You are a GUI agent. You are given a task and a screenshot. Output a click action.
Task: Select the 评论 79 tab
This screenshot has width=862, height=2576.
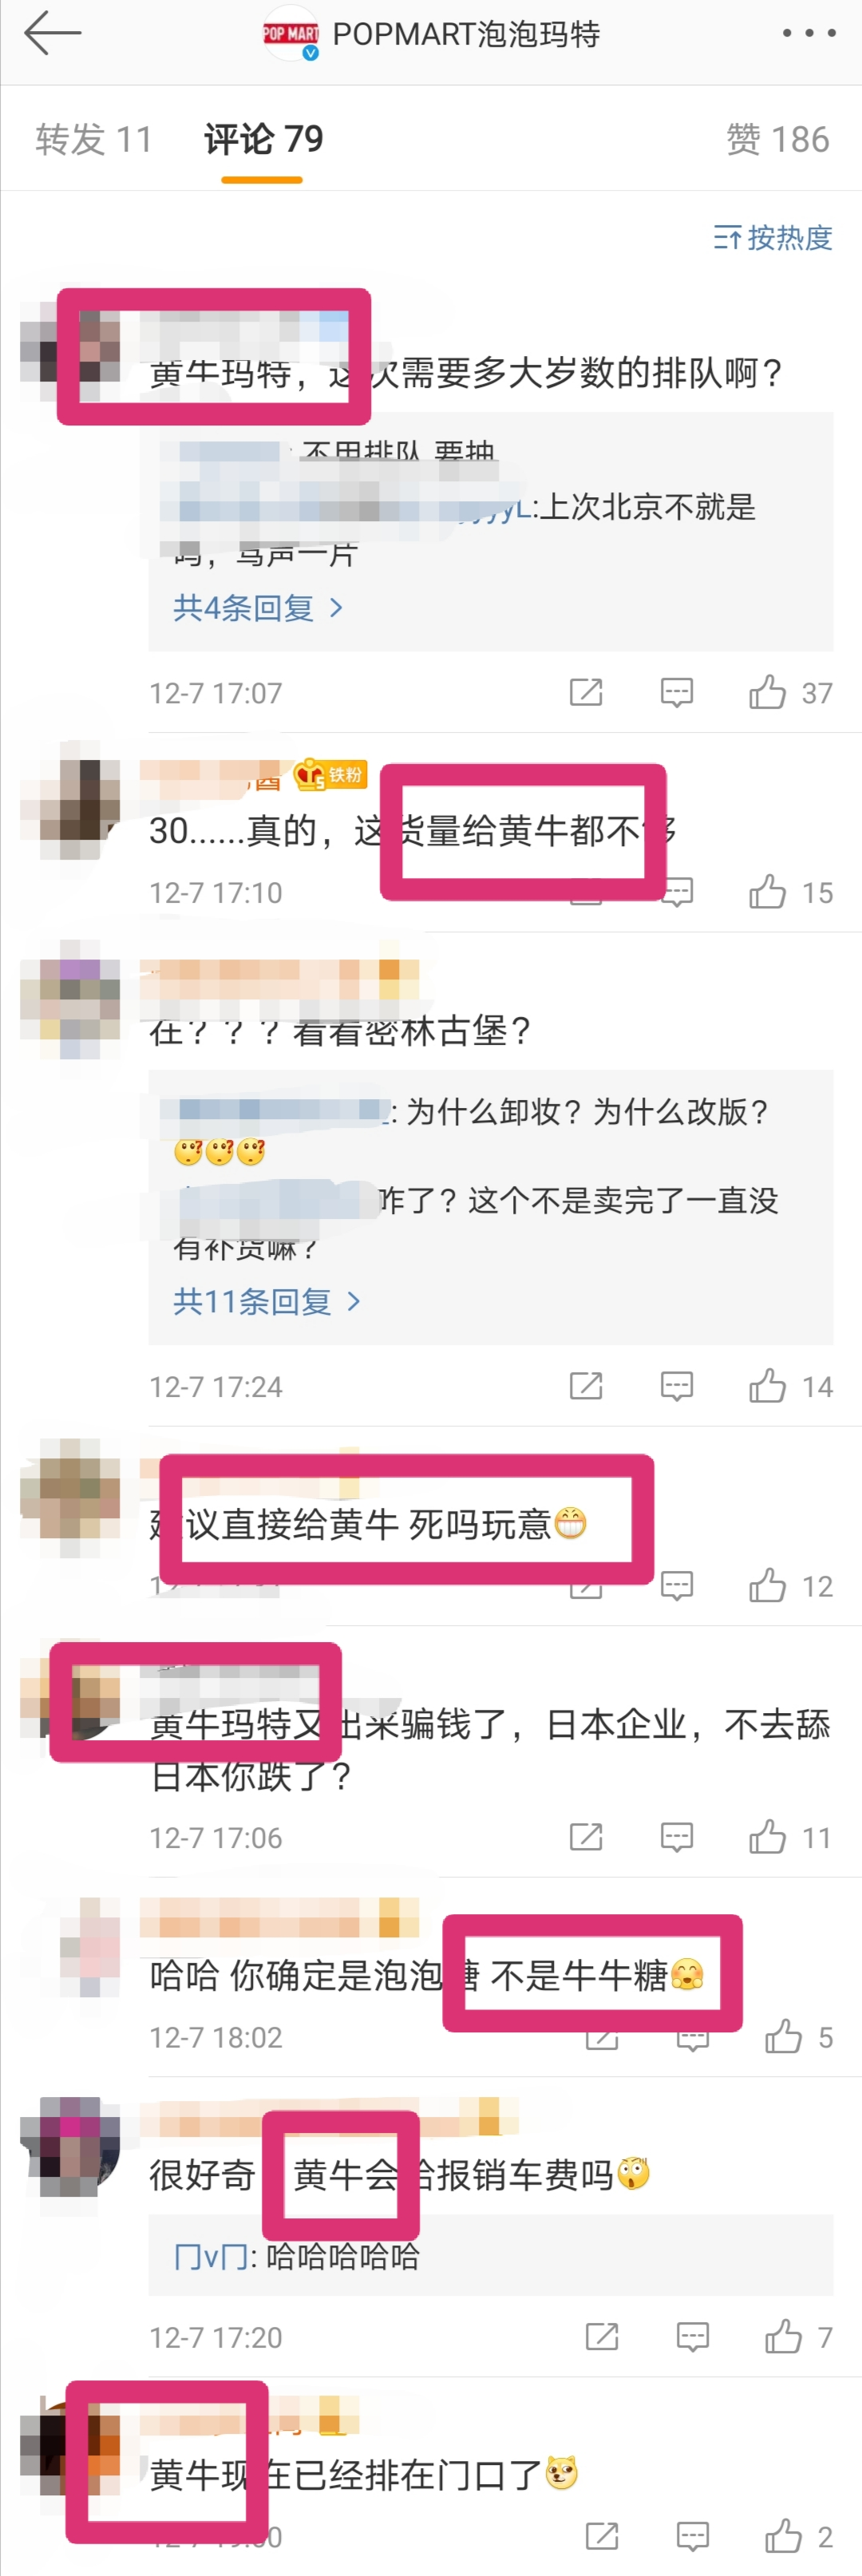point(263,139)
